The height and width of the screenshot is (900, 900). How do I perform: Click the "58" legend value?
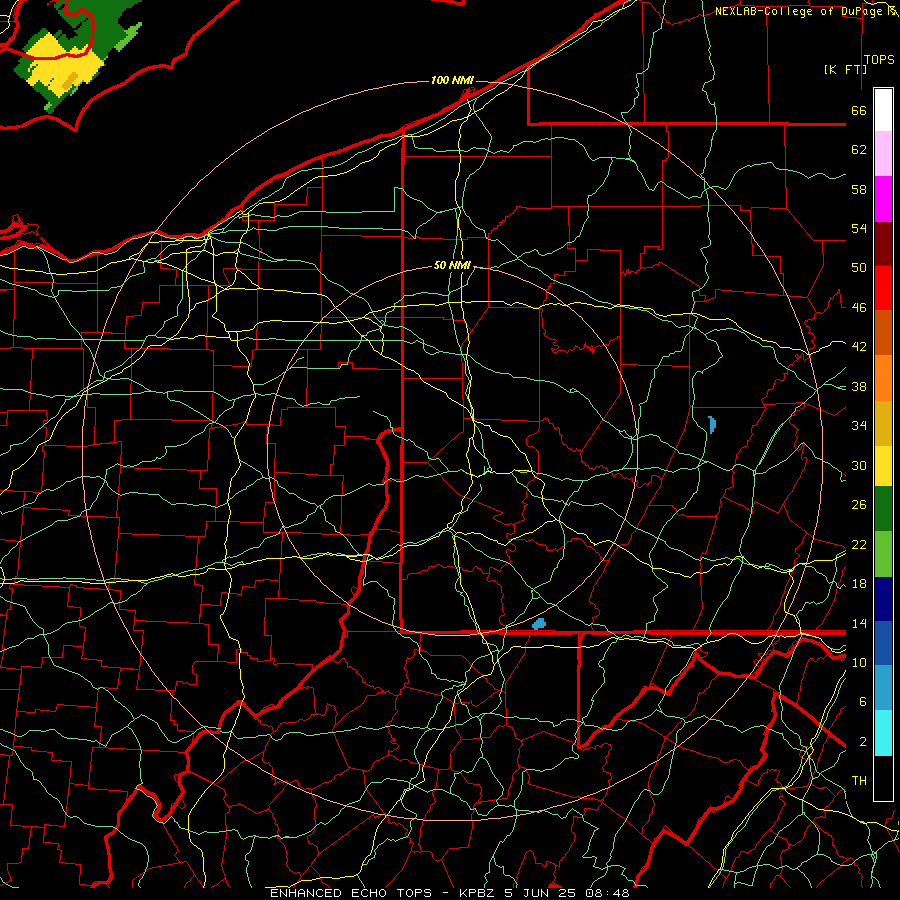[859, 189]
